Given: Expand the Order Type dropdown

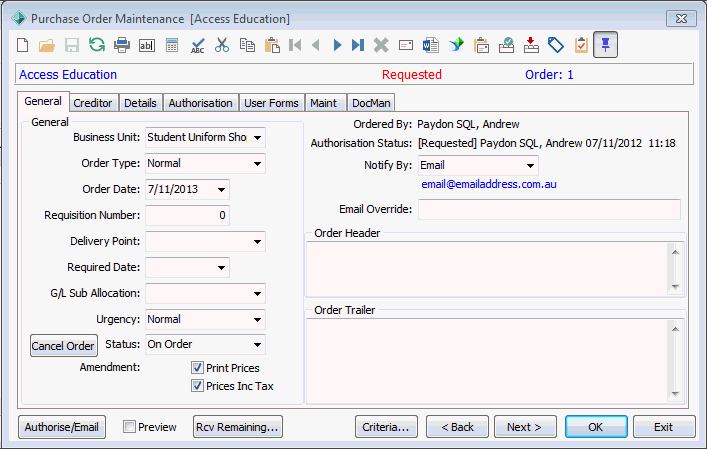Looking at the screenshot, I should tap(257, 164).
